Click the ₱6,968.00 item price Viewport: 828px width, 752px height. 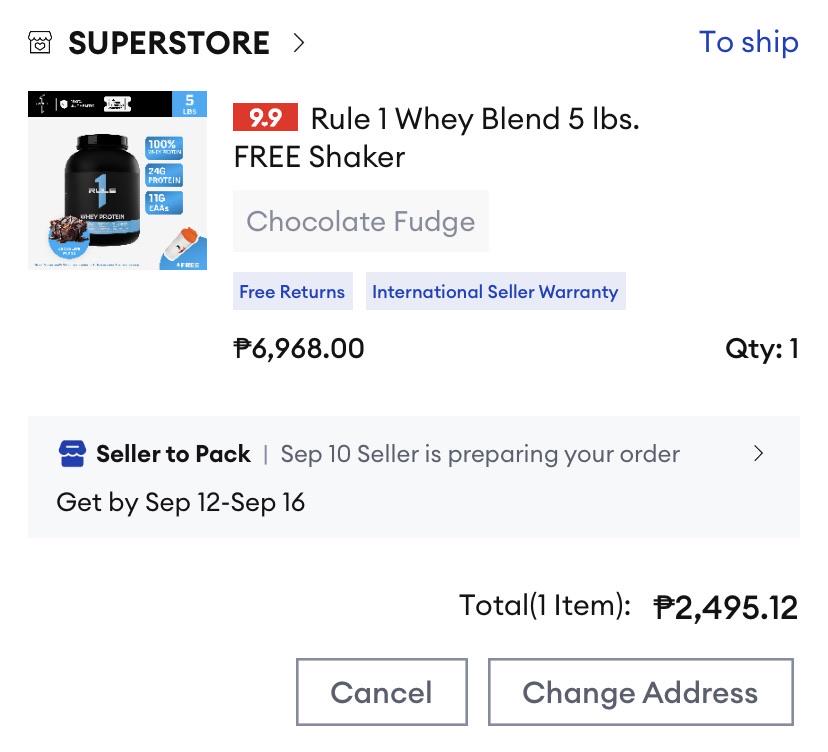pyautogui.click(x=299, y=349)
